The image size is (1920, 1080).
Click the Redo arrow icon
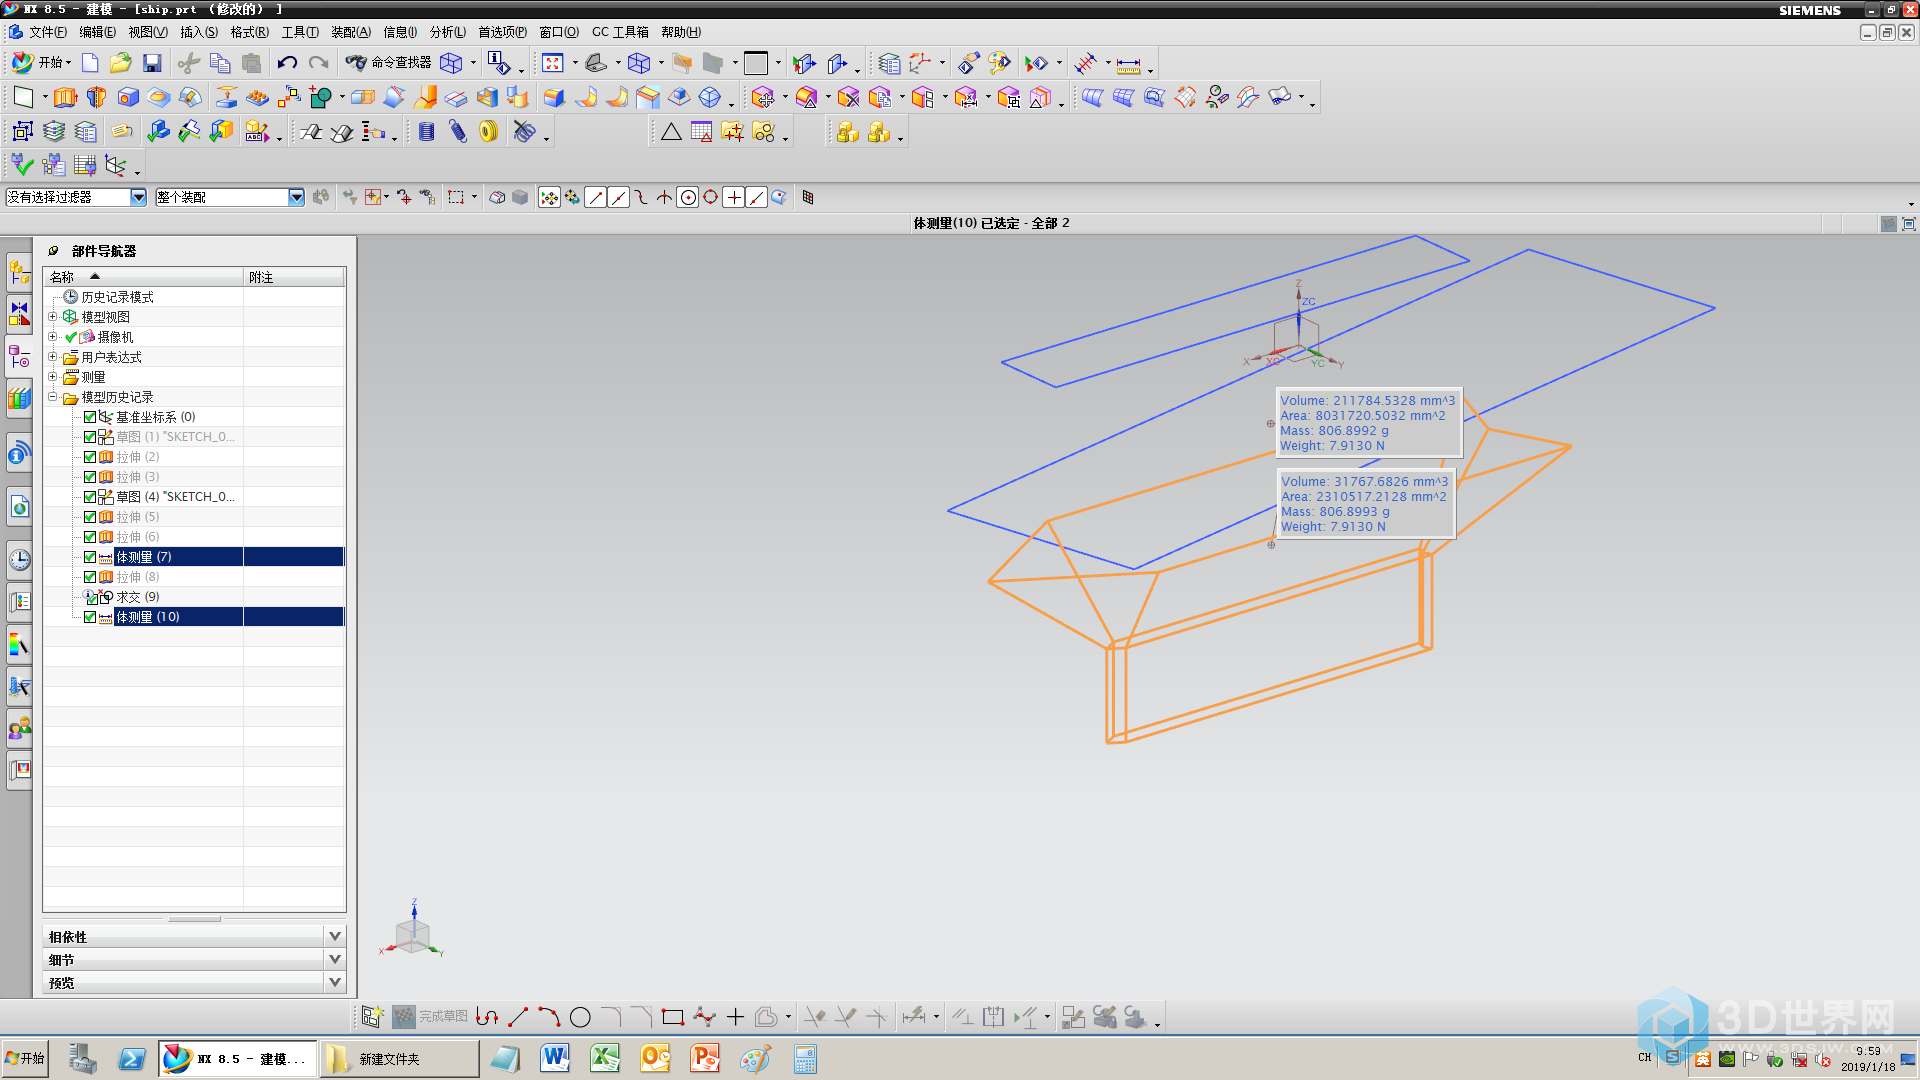pos(318,63)
